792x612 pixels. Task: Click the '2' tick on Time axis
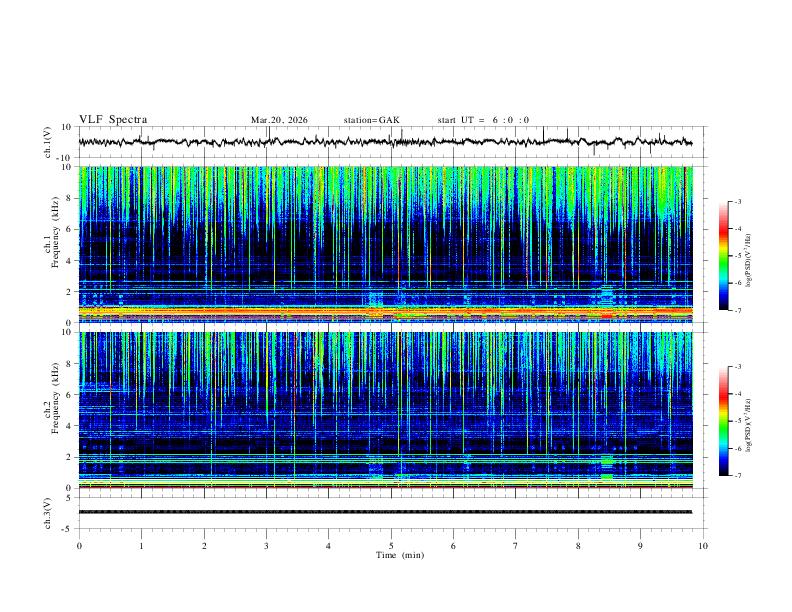[204, 546]
